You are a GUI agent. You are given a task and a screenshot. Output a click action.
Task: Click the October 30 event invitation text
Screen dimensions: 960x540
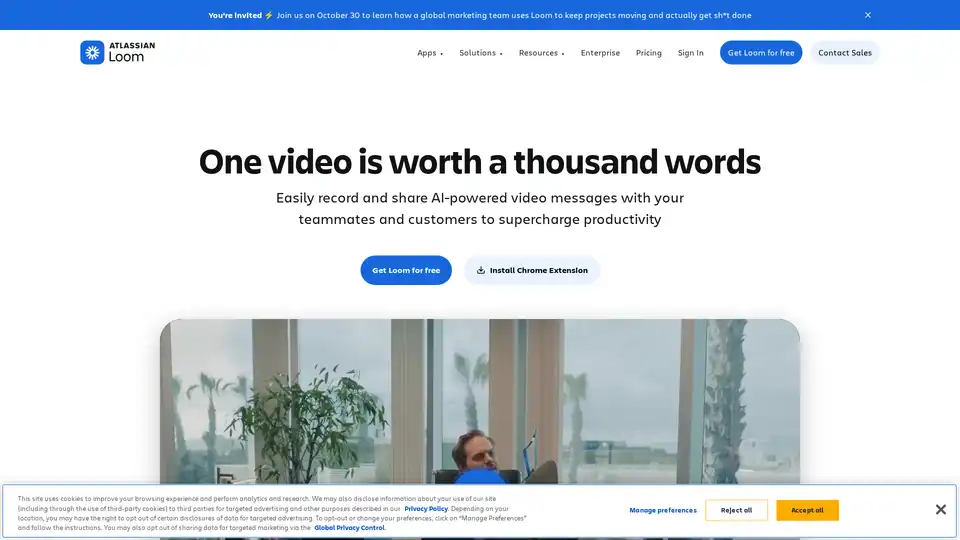click(x=514, y=15)
